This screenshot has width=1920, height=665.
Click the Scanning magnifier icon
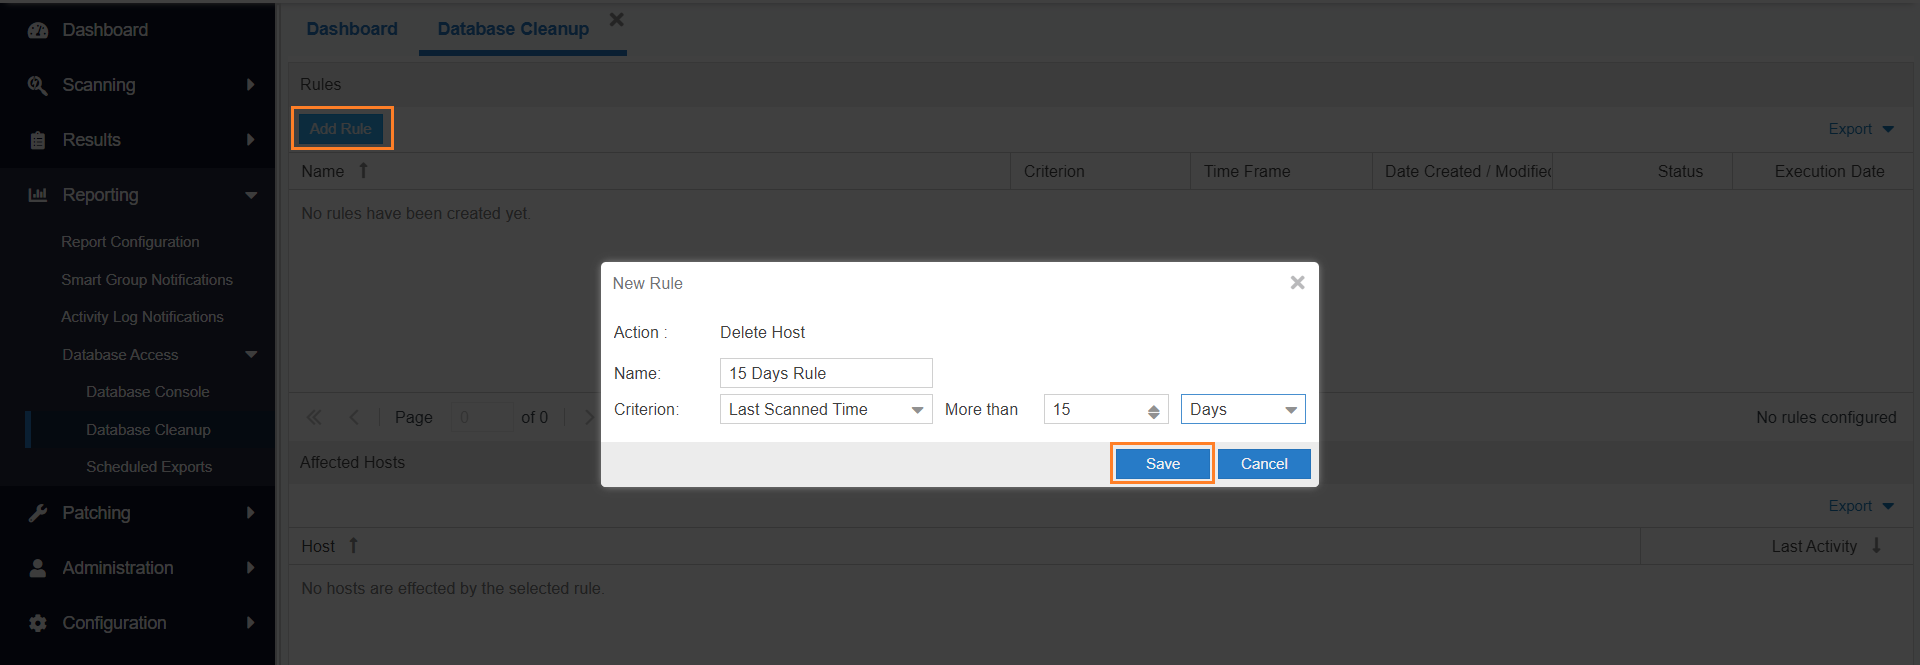[38, 85]
